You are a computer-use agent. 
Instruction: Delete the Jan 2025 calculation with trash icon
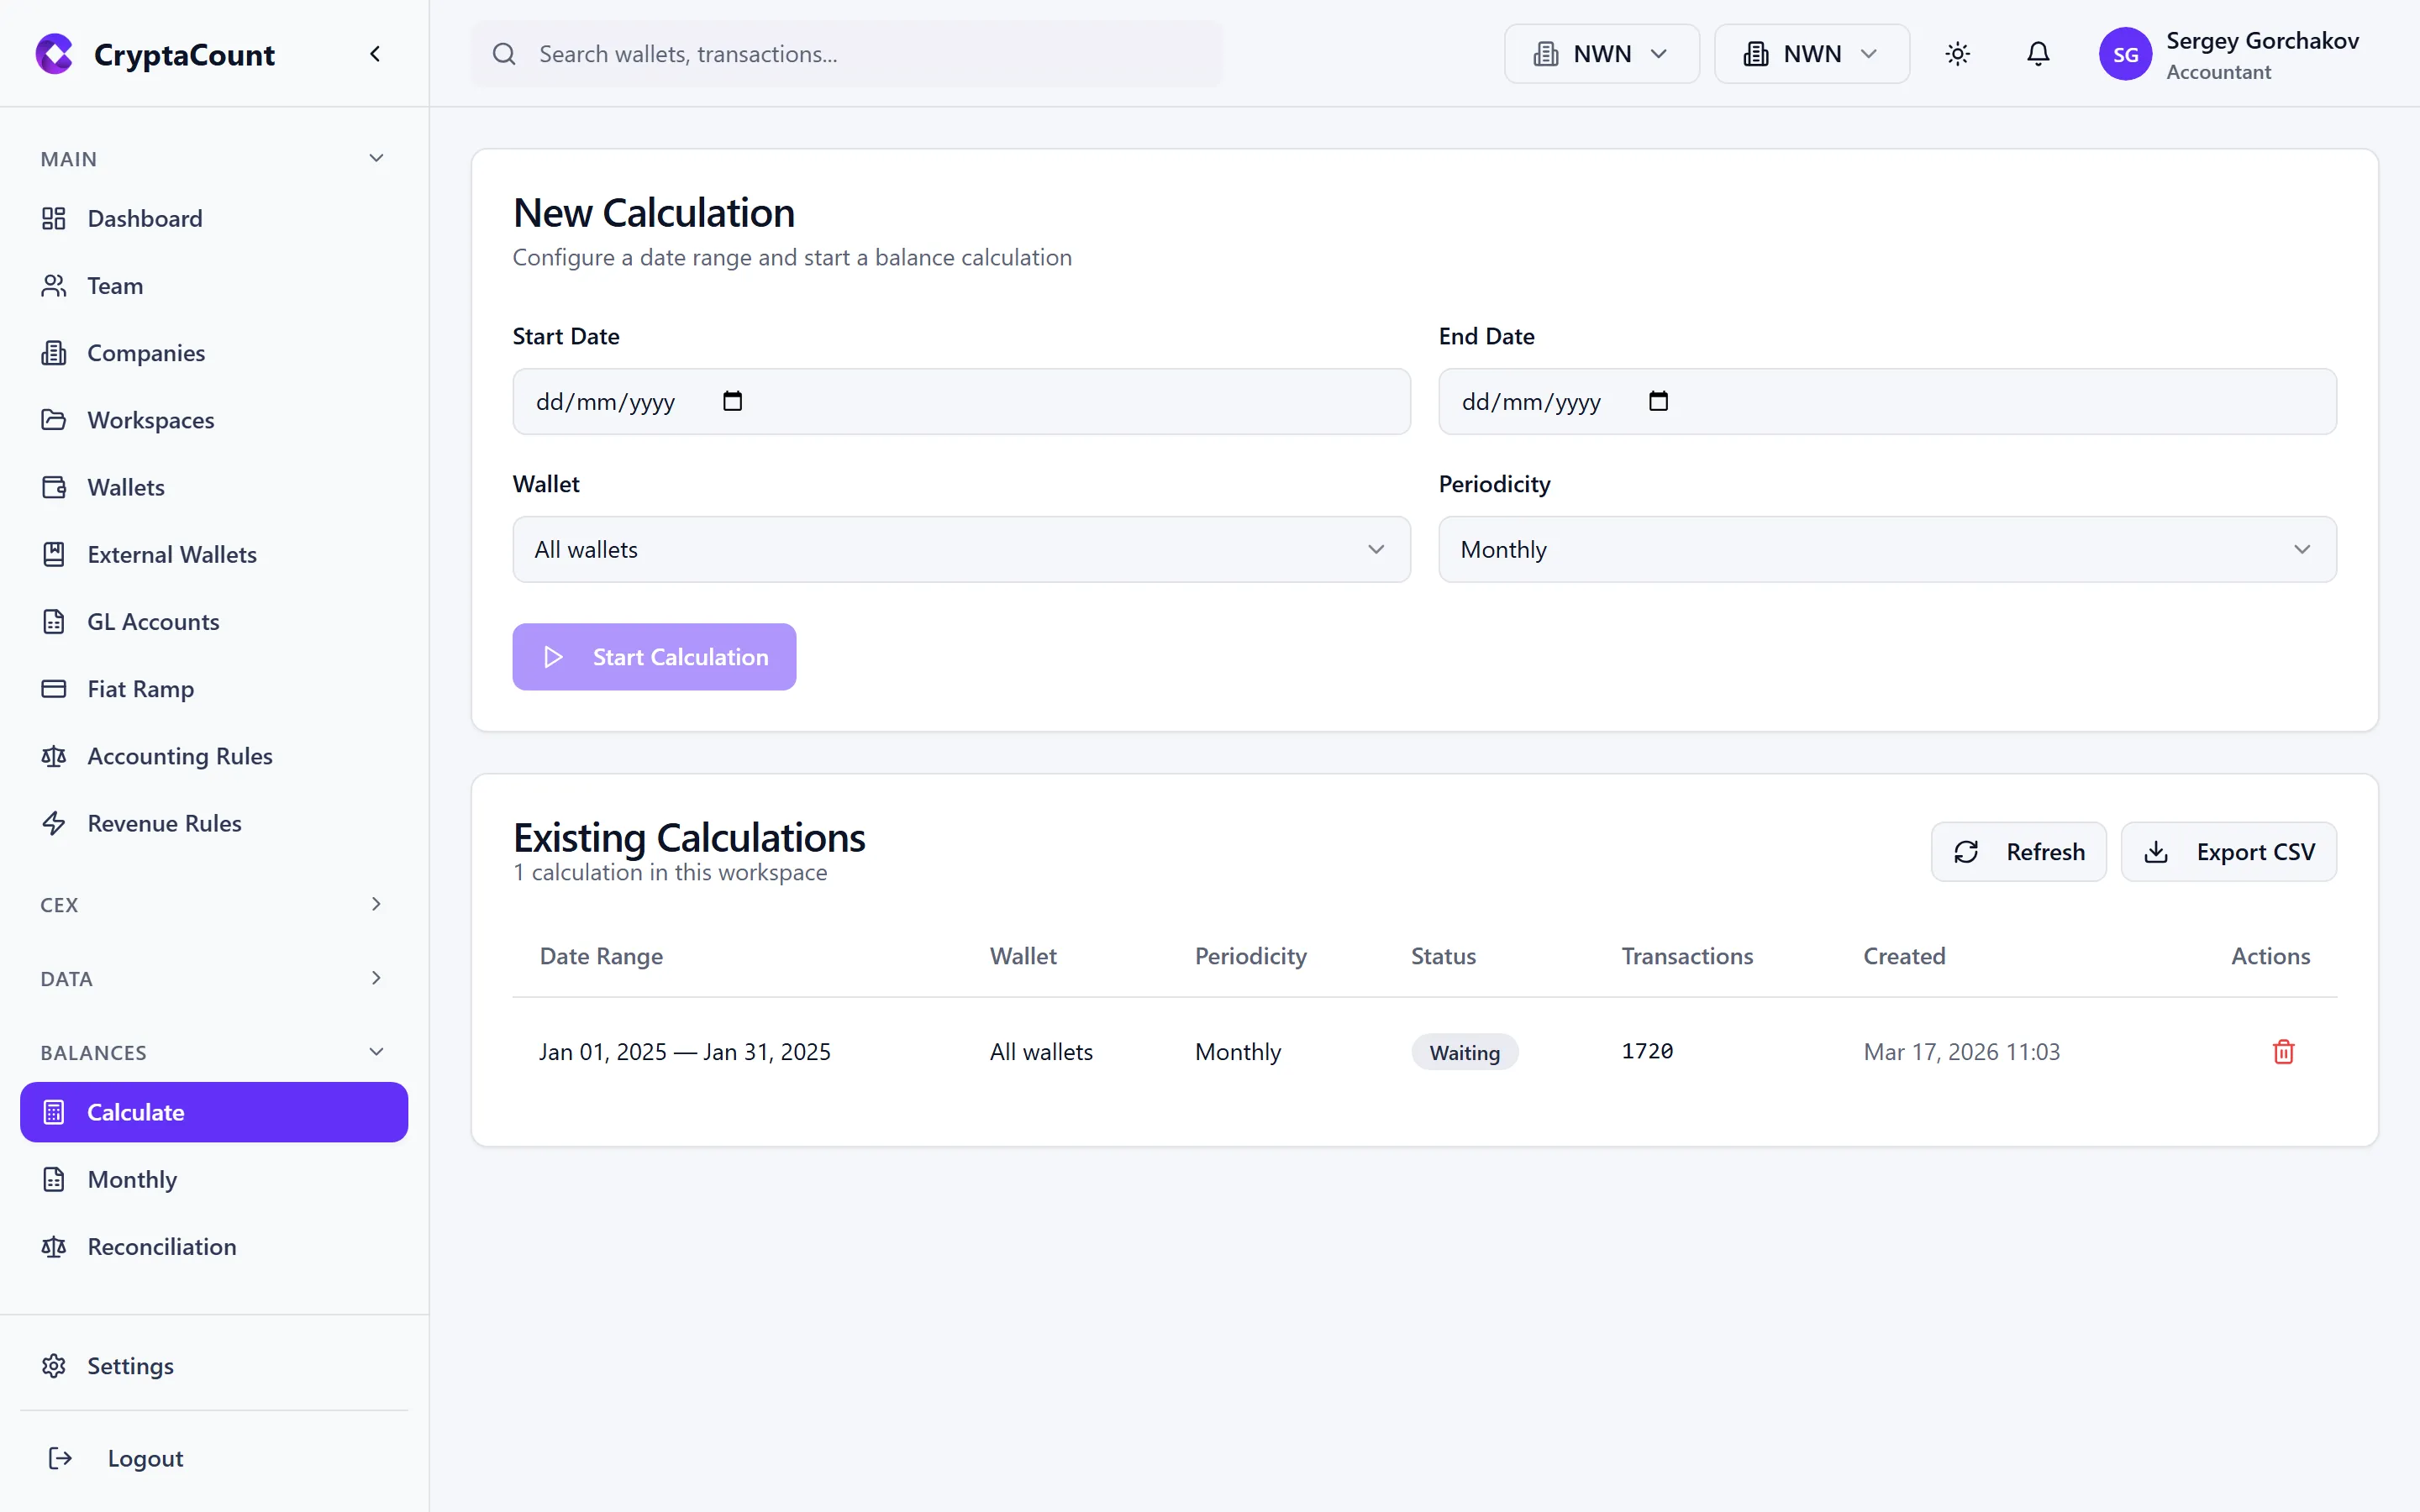click(2283, 1051)
